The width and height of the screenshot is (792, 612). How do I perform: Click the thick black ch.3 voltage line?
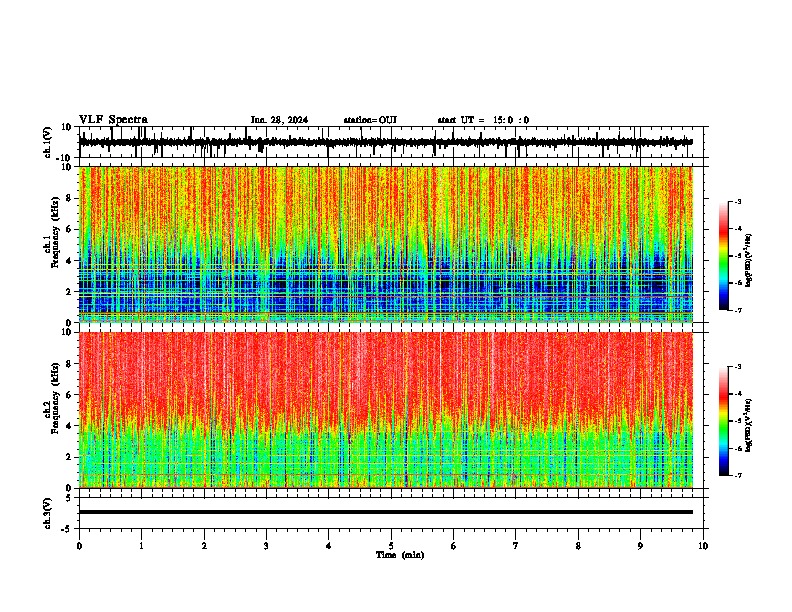click(x=386, y=512)
